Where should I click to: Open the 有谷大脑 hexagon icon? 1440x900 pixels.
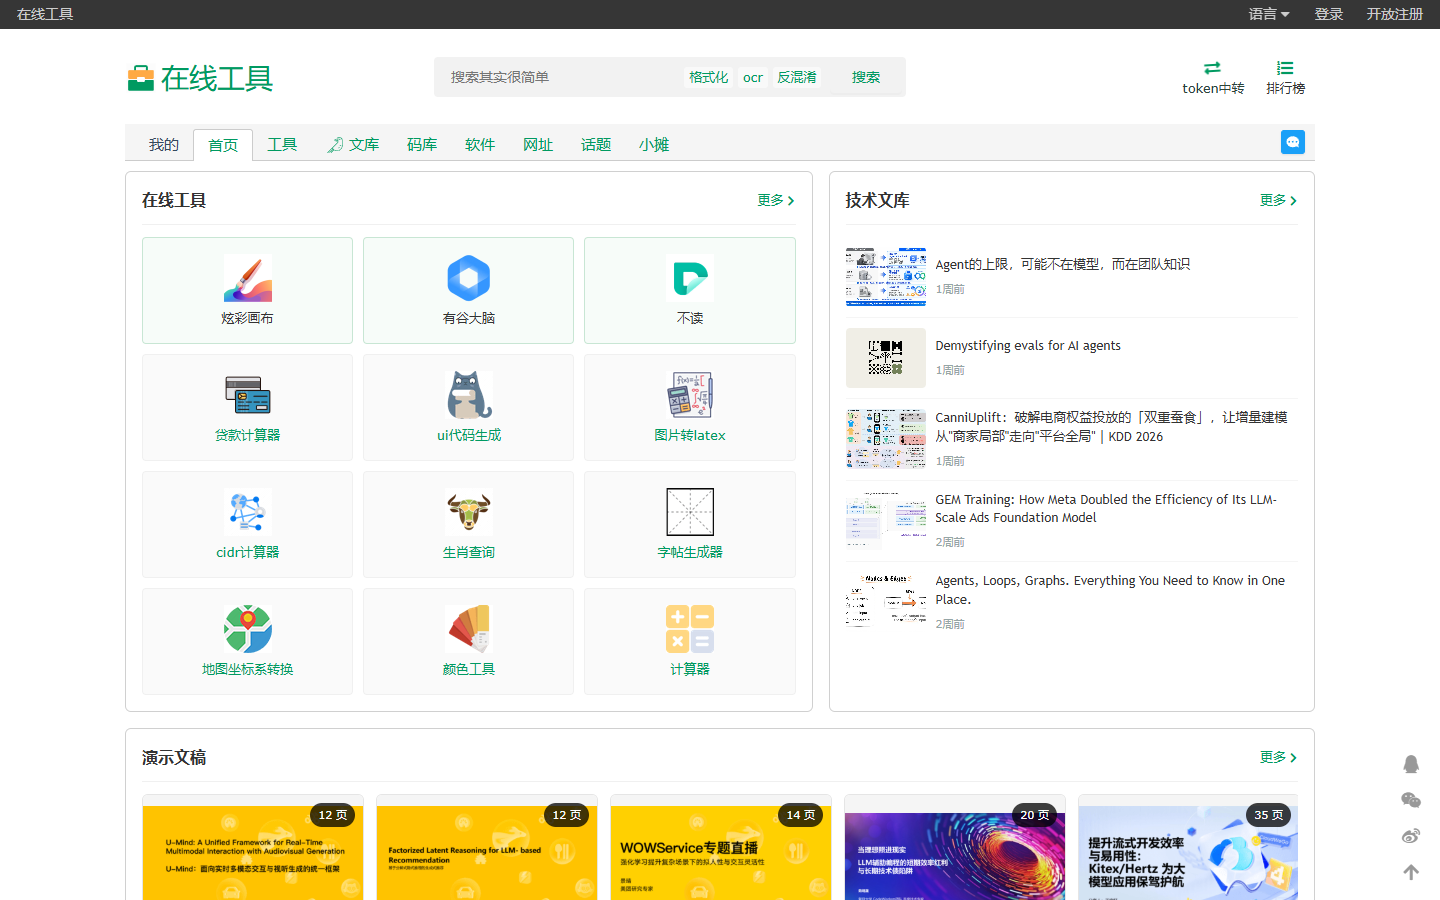coord(468,279)
